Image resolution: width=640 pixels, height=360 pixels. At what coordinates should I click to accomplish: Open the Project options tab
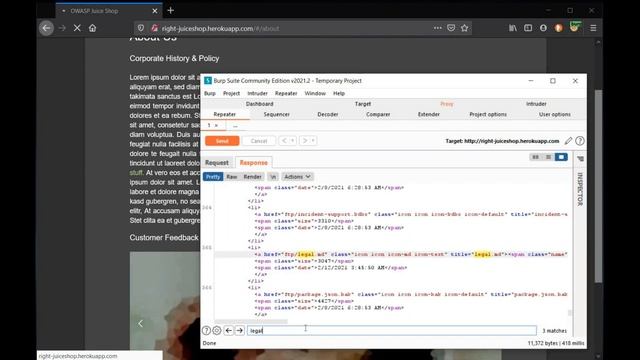tap(488, 115)
